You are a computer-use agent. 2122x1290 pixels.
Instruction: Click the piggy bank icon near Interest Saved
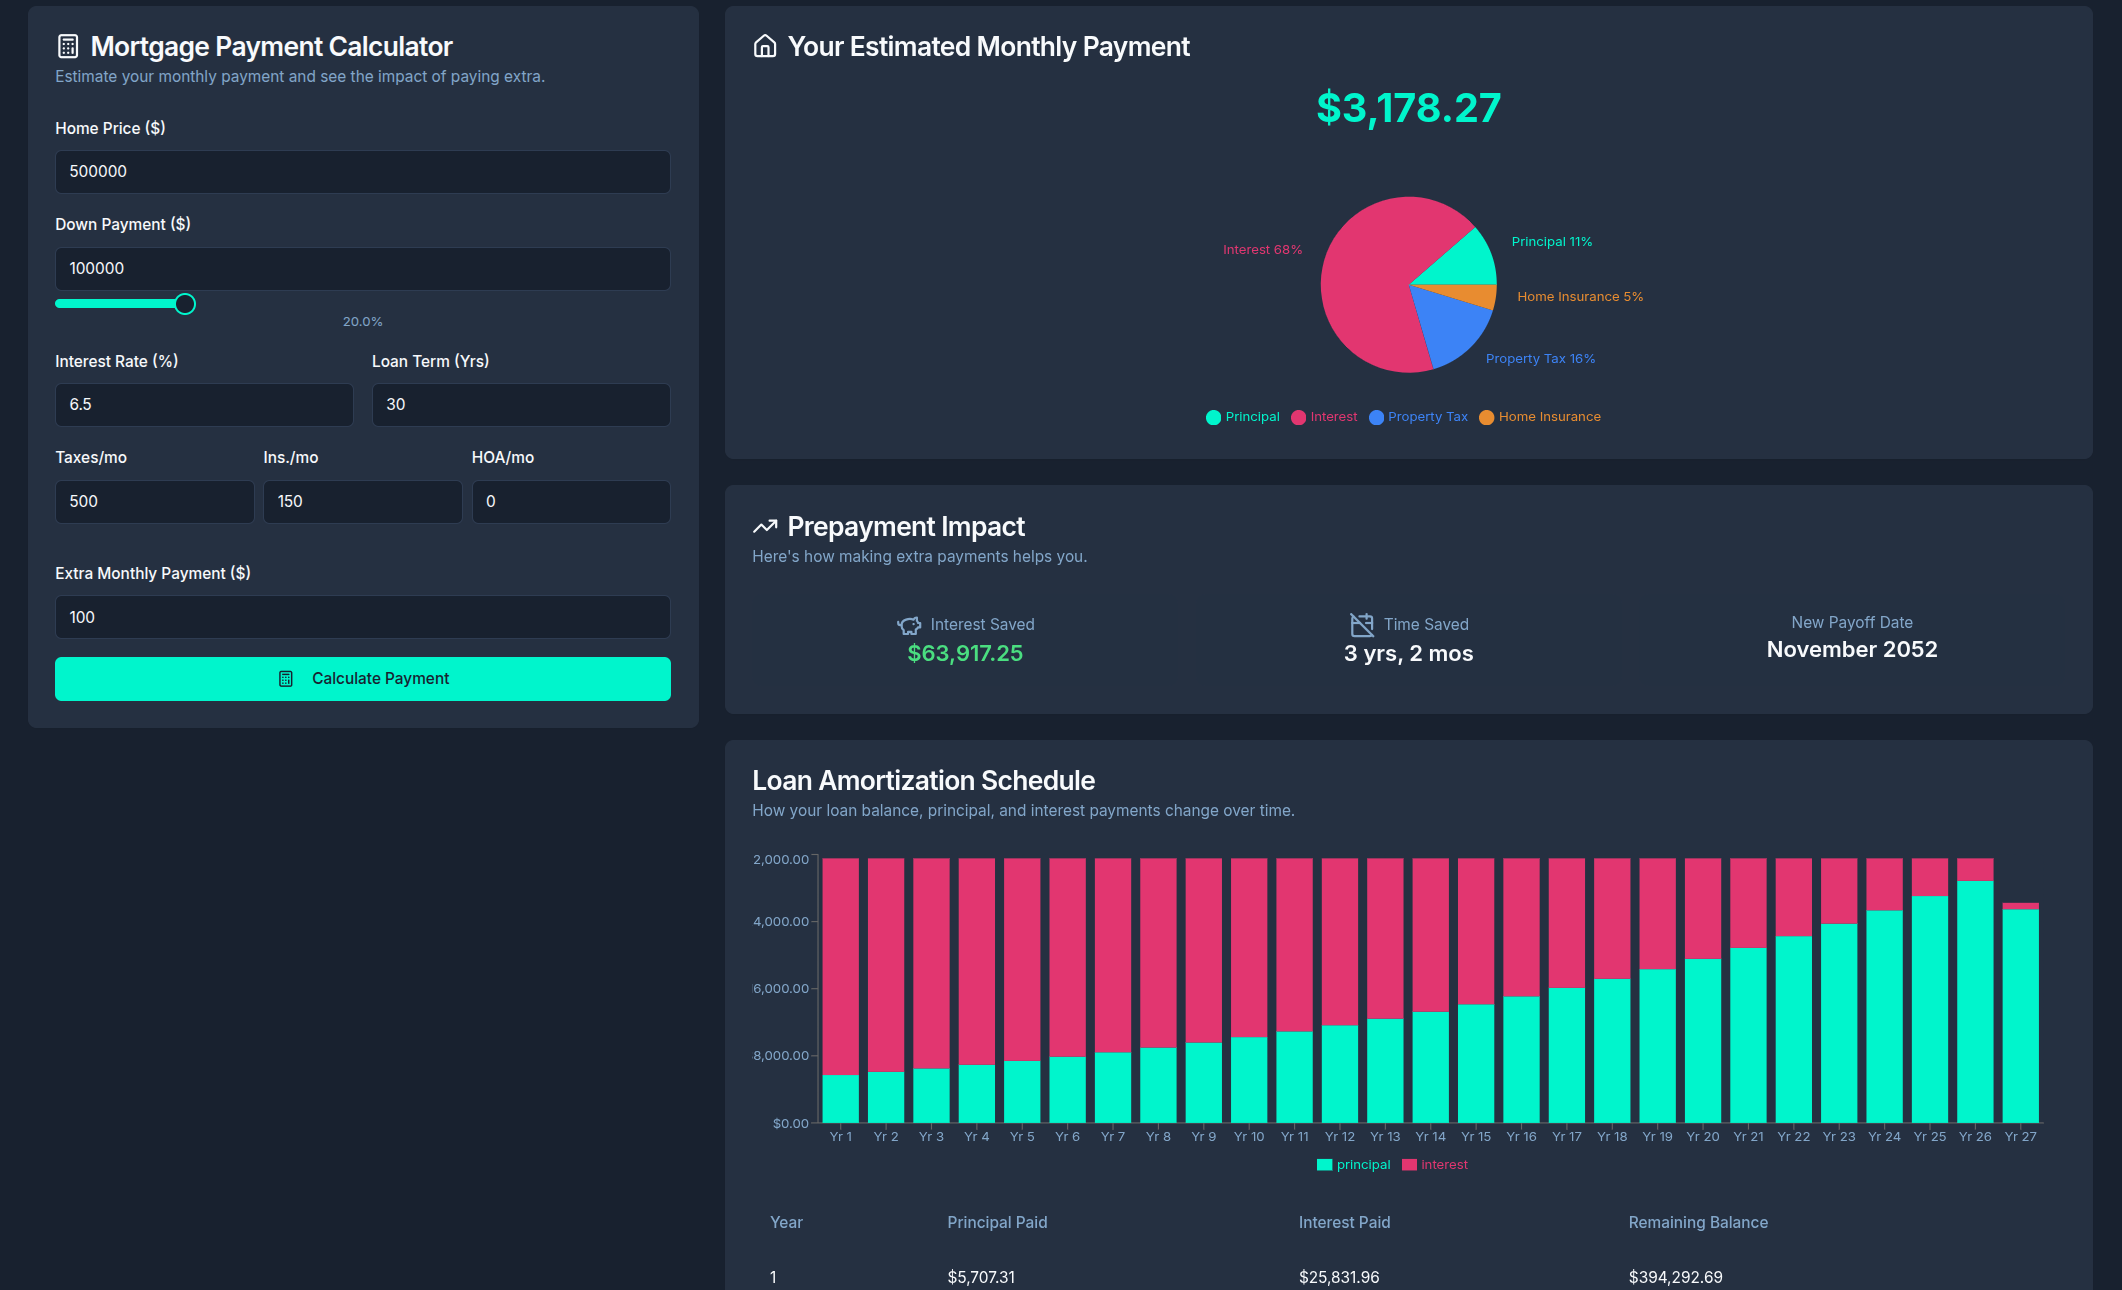click(x=909, y=624)
